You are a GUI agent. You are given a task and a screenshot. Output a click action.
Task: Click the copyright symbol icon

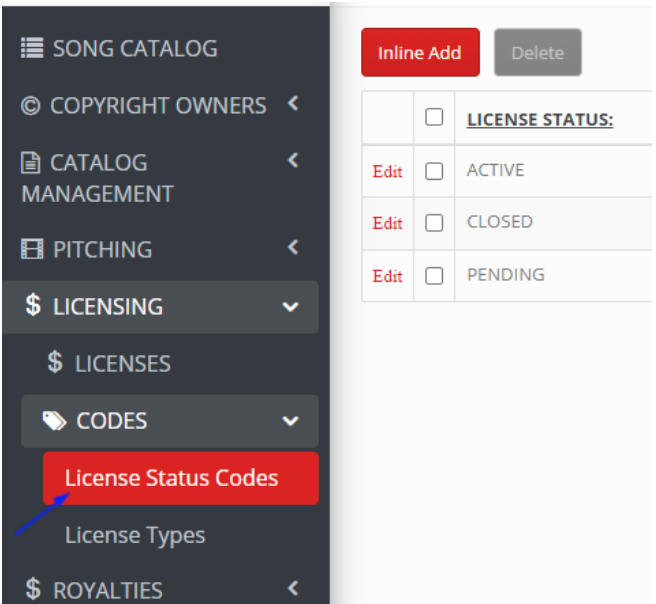(x=31, y=106)
